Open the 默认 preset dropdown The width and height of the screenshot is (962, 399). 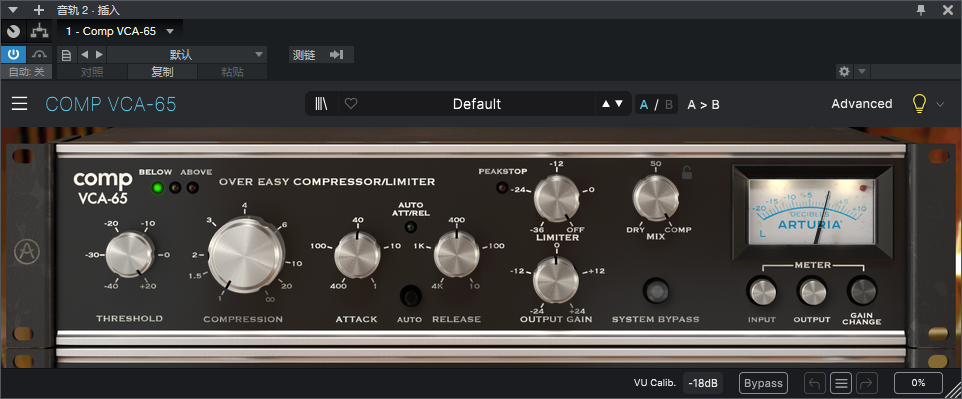click(187, 55)
